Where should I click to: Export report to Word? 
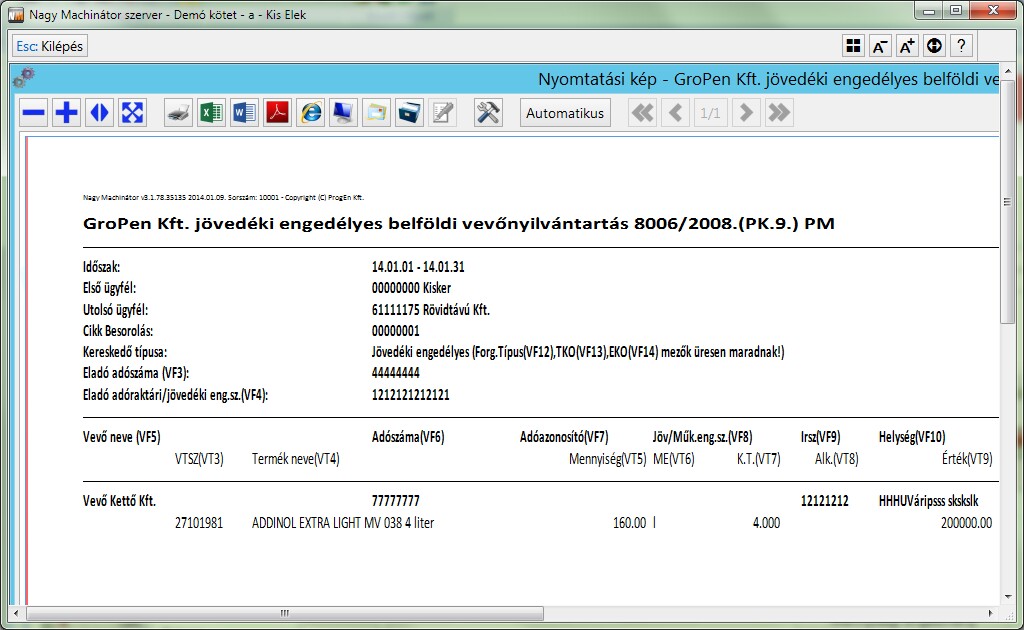(x=244, y=113)
